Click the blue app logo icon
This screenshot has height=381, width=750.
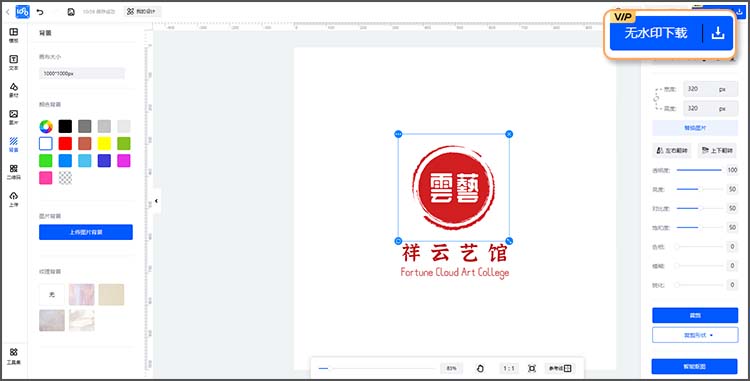(x=22, y=11)
